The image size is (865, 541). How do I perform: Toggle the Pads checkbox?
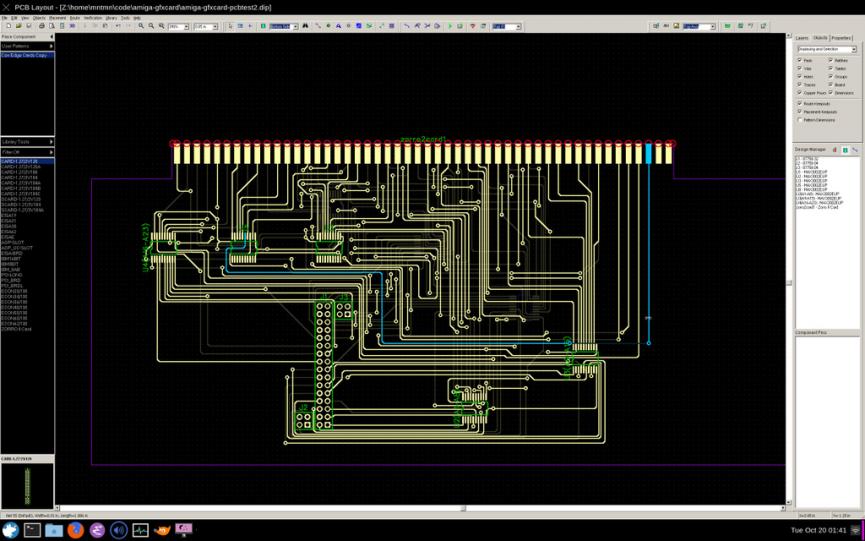click(x=800, y=61)
